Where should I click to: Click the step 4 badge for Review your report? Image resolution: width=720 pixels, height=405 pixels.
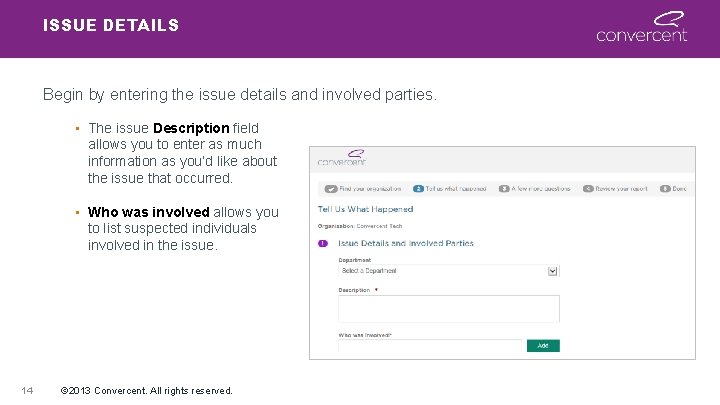coord(588,188)
